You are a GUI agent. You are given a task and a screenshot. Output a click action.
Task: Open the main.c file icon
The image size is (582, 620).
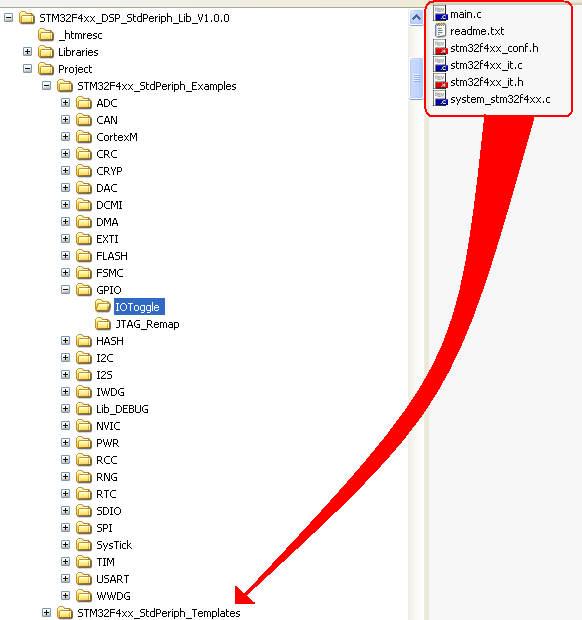440,13
